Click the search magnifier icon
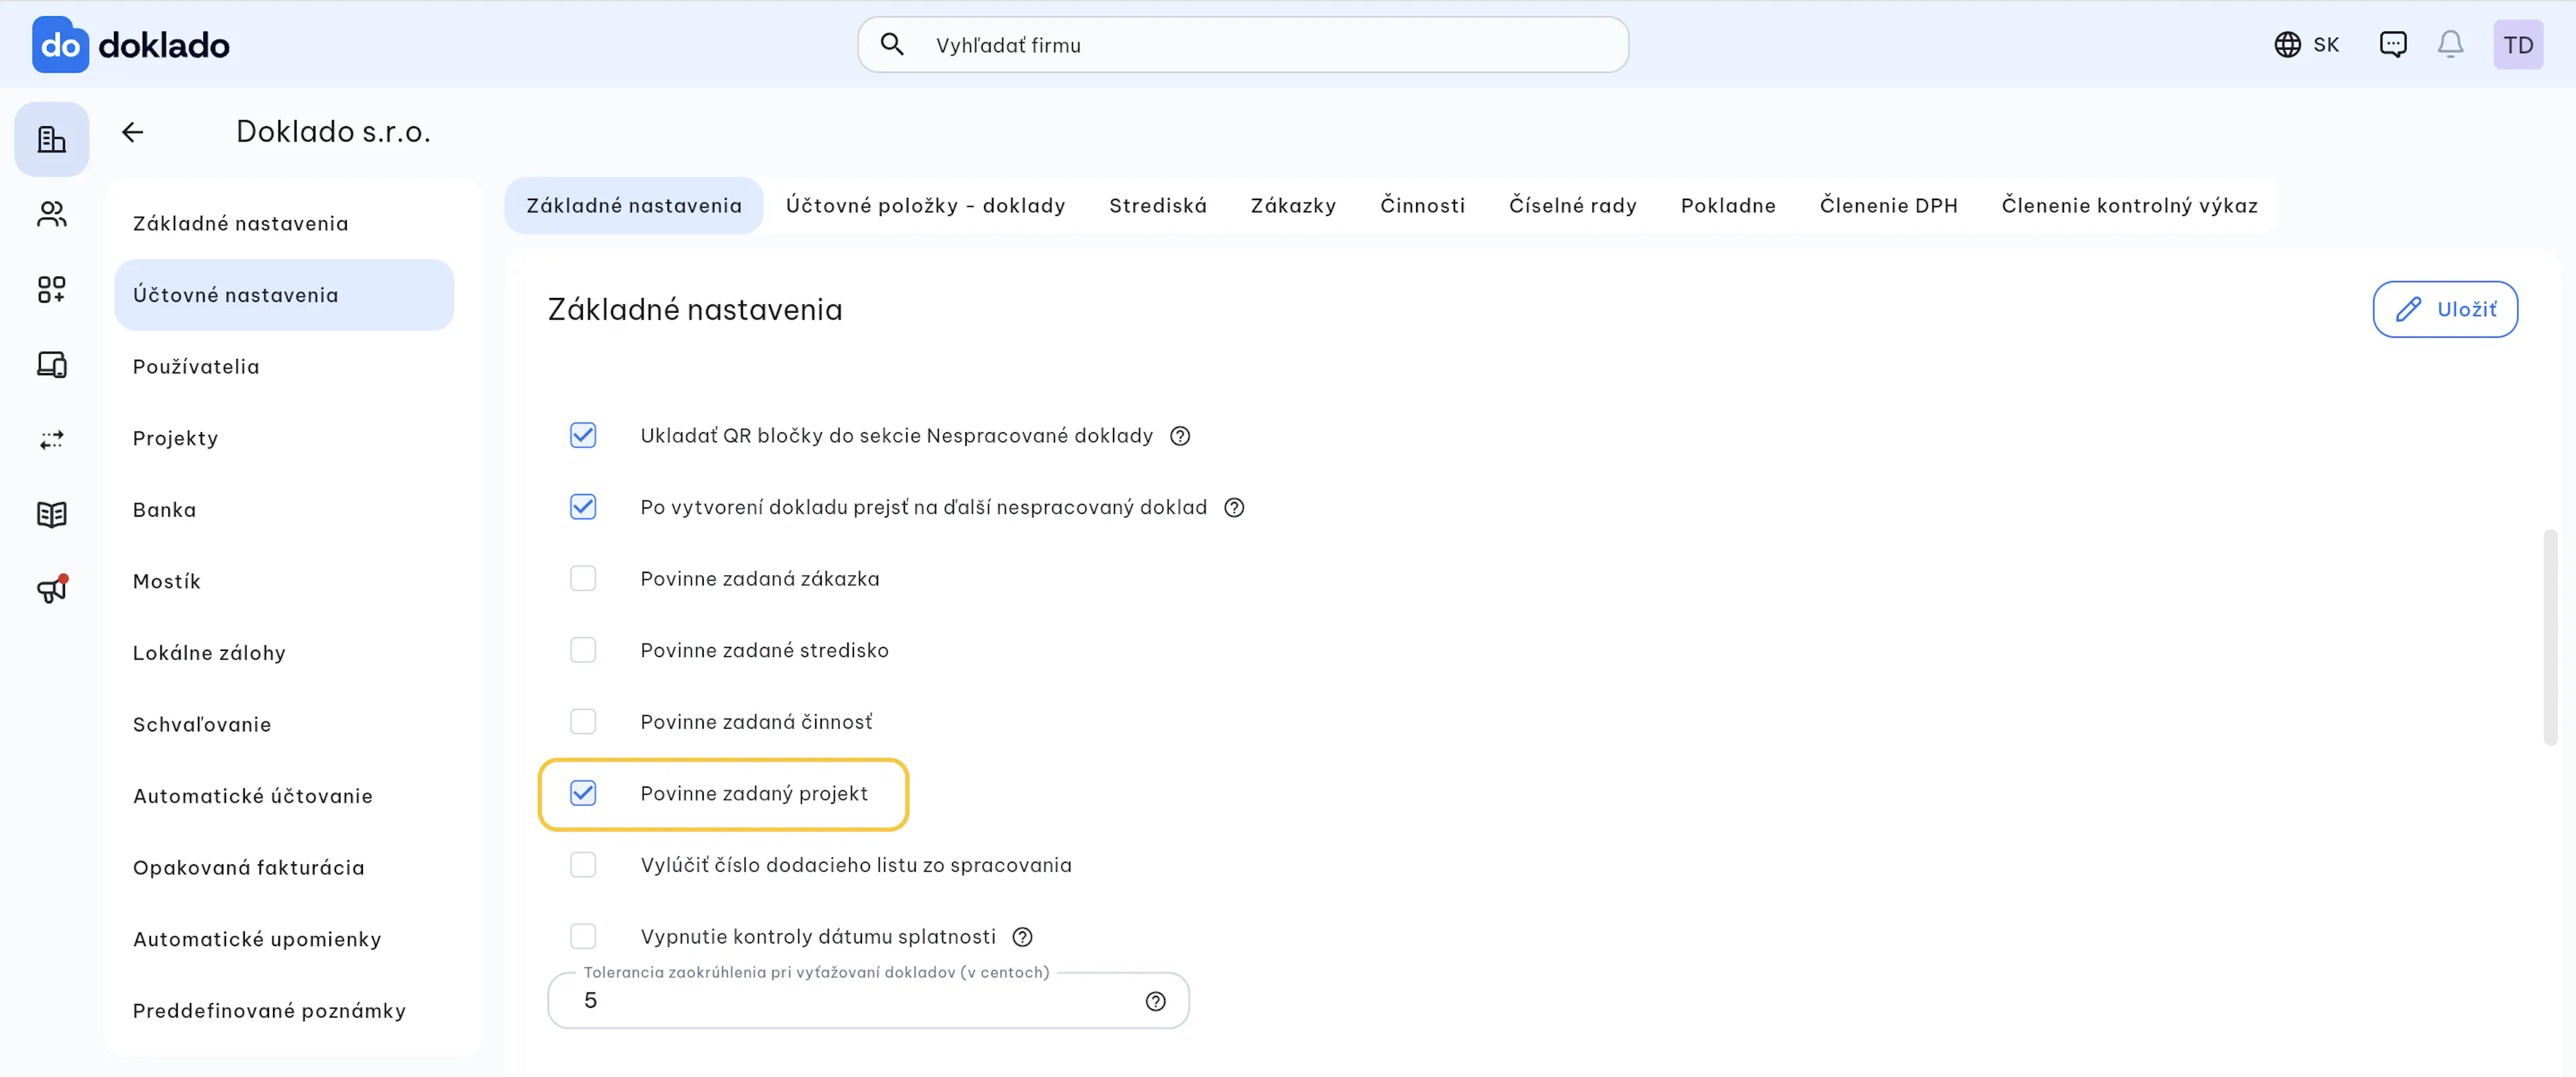This screenshot has height=1077, width=2576. (x=892, y=45)
